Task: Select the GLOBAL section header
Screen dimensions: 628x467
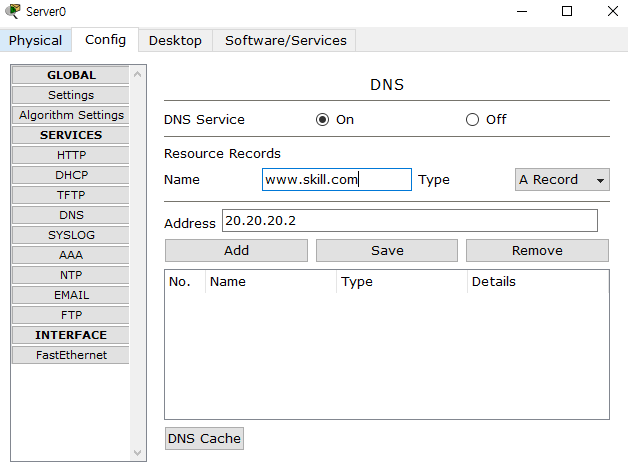Action: tap(71, 75)
